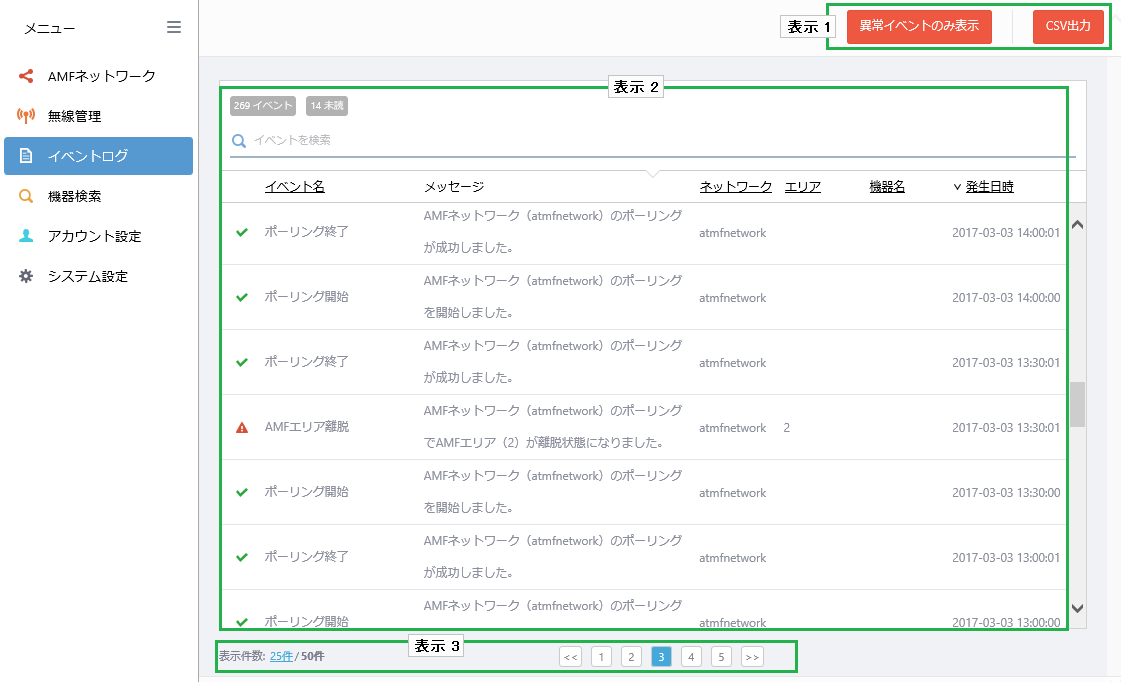This screenshot has height=682, width=1121.
Task: Click atmfnetwork in the 13:00:01 row
Action: click(x=732, y=558)
